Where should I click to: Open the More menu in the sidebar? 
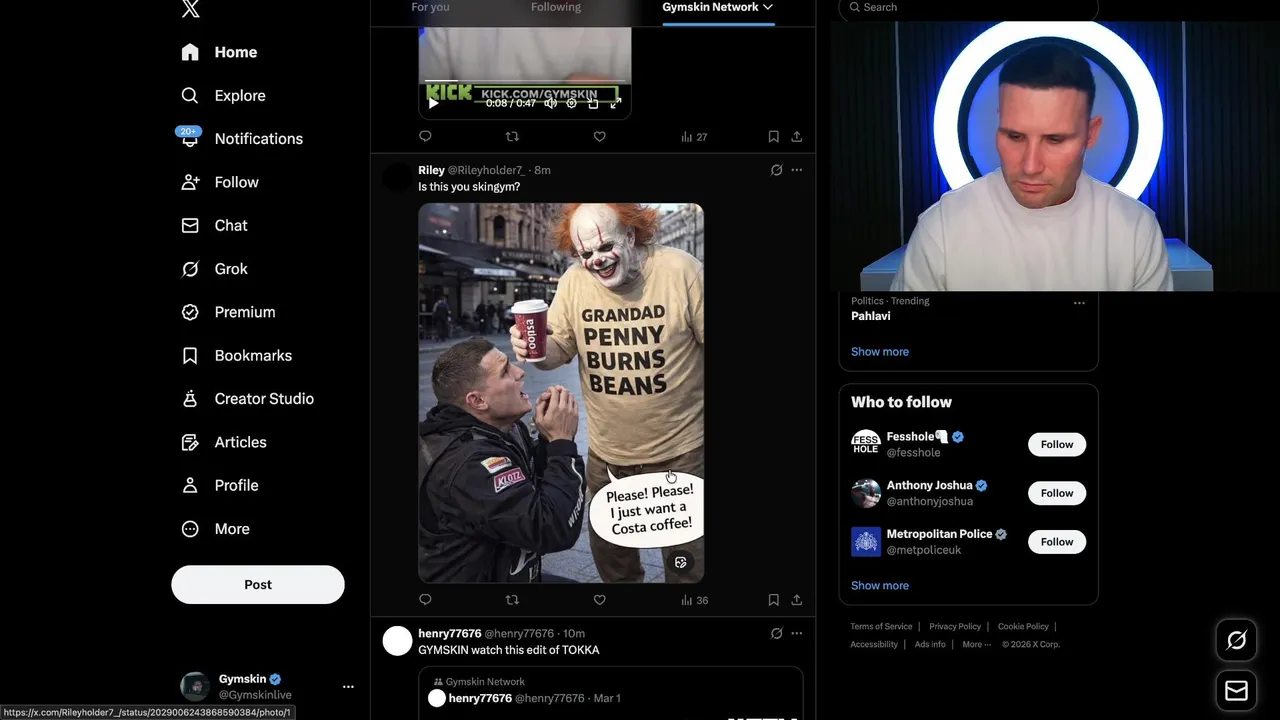tap(215, 529)
